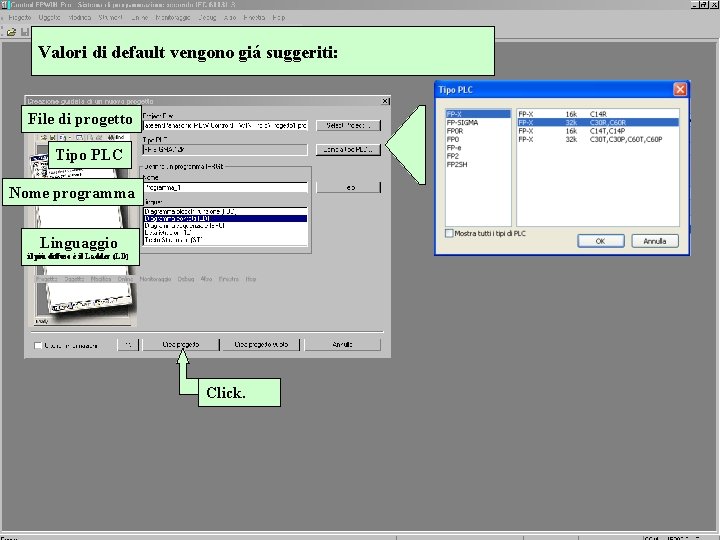
Task: Select FP2 in the PLC family list
Action: pyautogui.click(x=478, y=156)
